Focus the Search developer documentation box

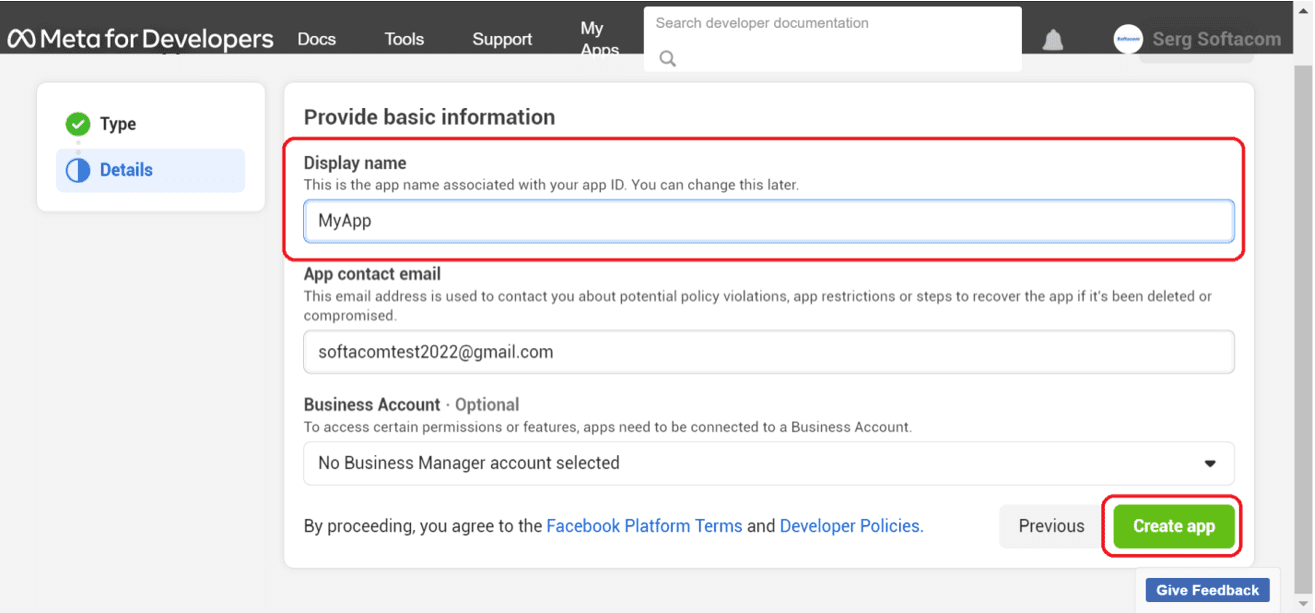[x=833, y=39]
